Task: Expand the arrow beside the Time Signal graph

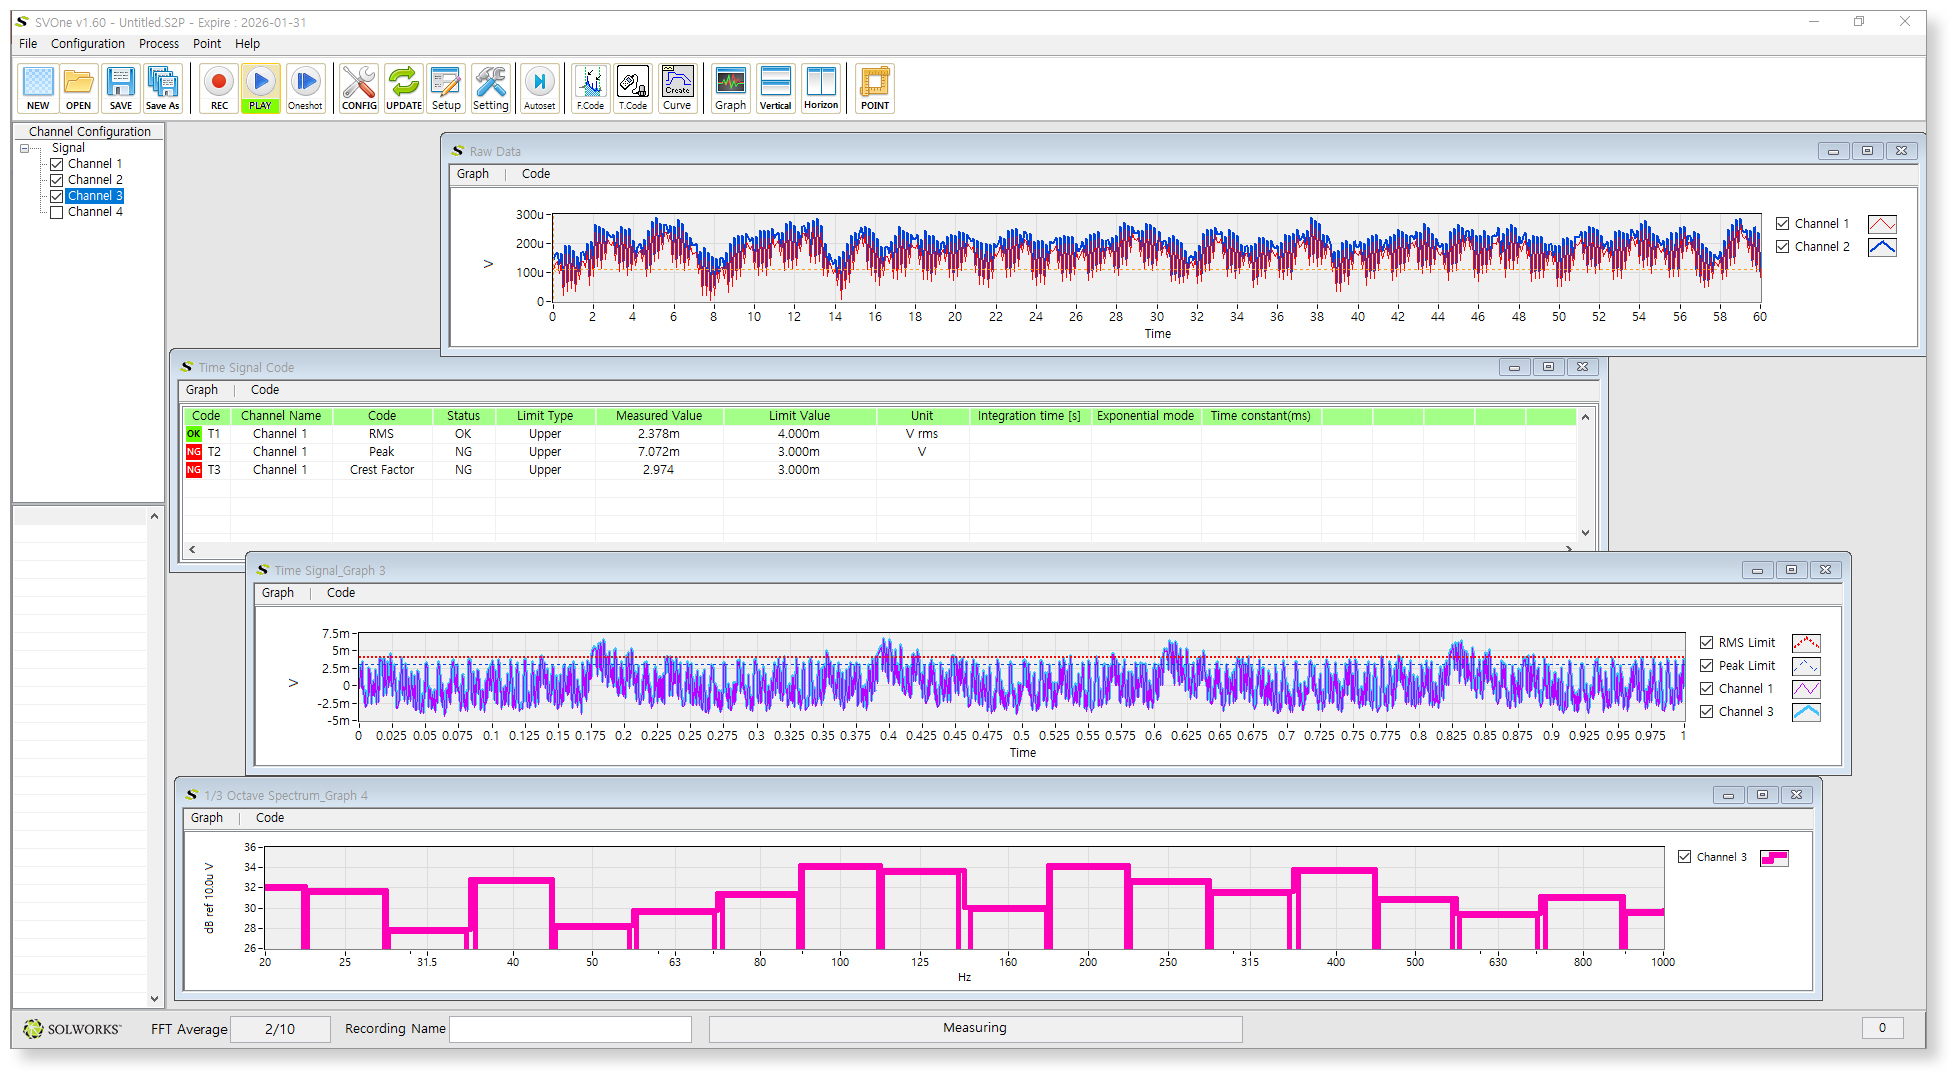Action: 293,683
